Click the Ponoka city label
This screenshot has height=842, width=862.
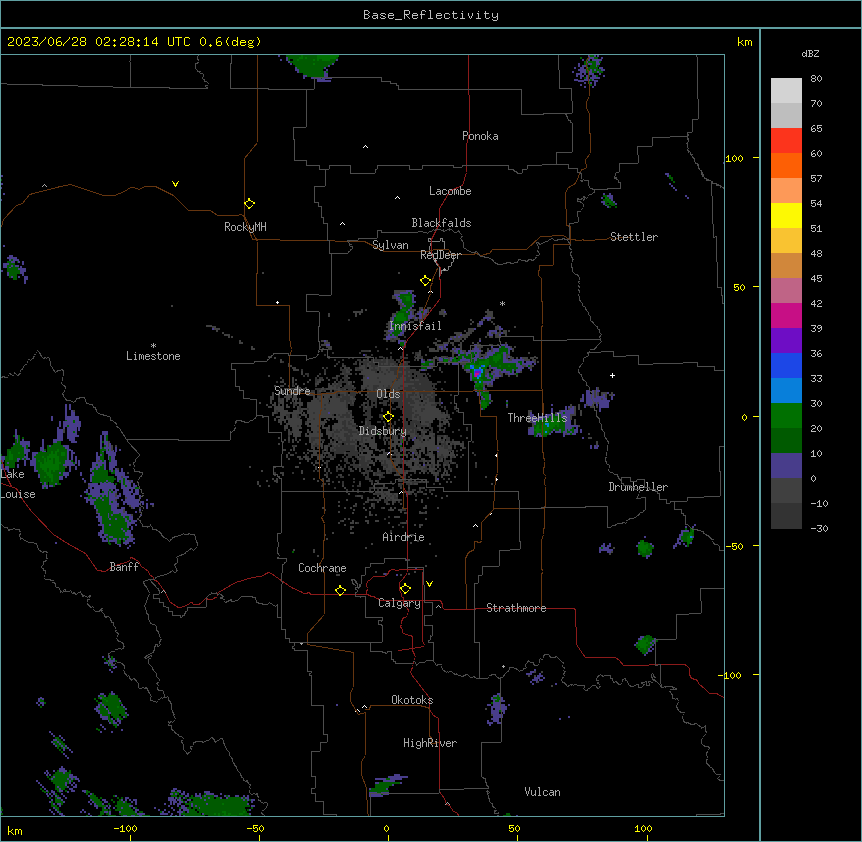[480, 136]
